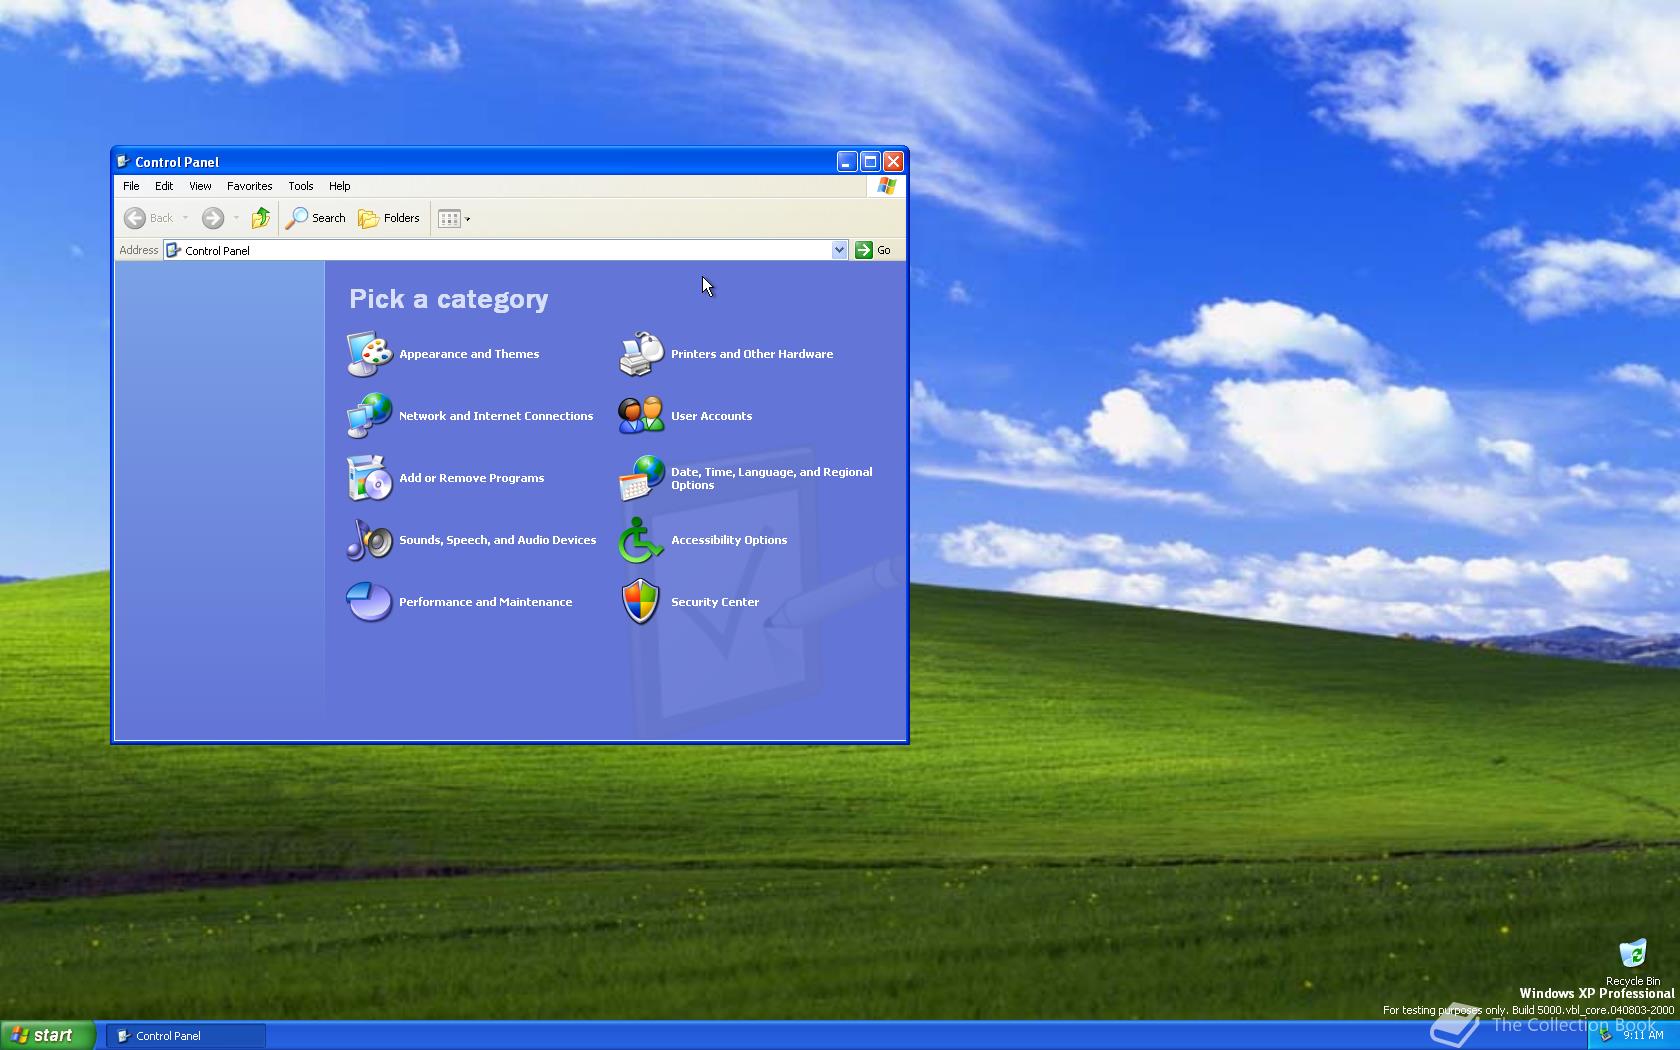Open the Views dropdown arrow
The image size is (1680, 1050).
[x=467, y=218]
